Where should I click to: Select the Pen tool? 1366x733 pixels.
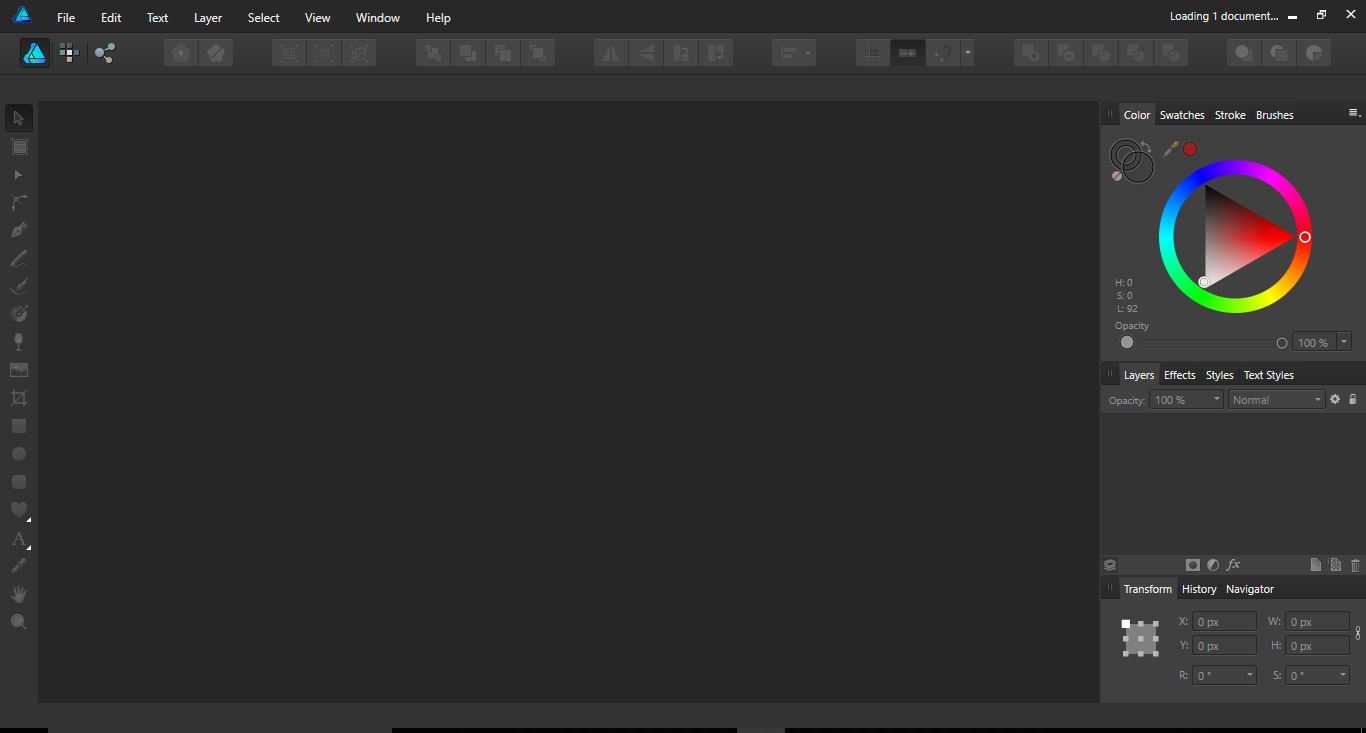click(18, 230)
